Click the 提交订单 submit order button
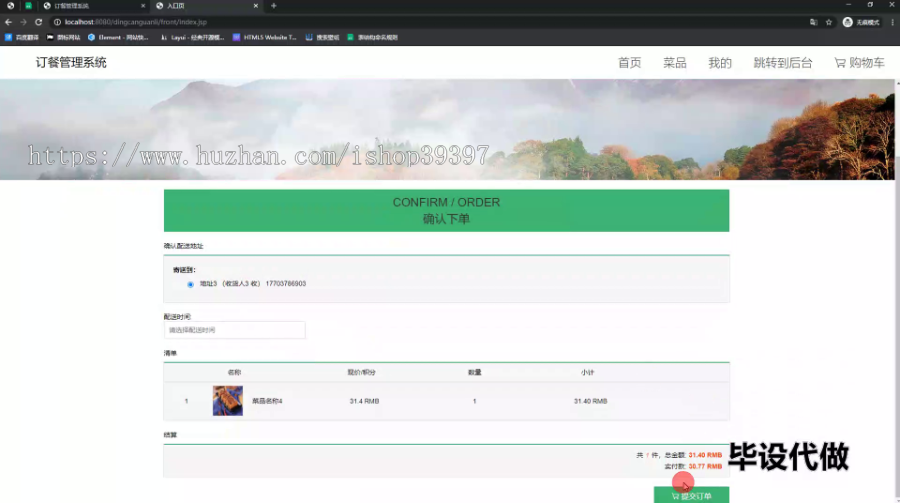The image size is (900, 503). [x=692, y=496]
